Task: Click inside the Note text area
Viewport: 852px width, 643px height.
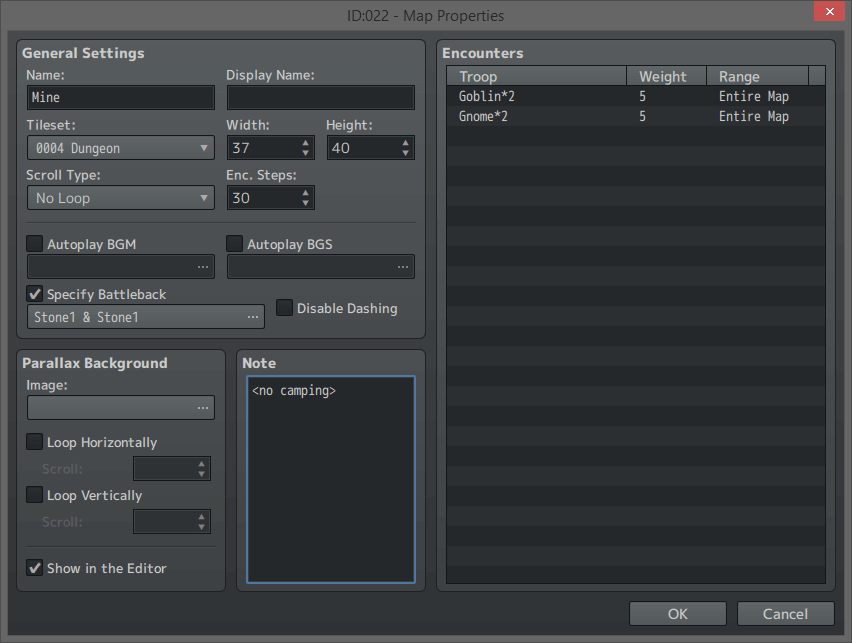Action: [331, 479]
